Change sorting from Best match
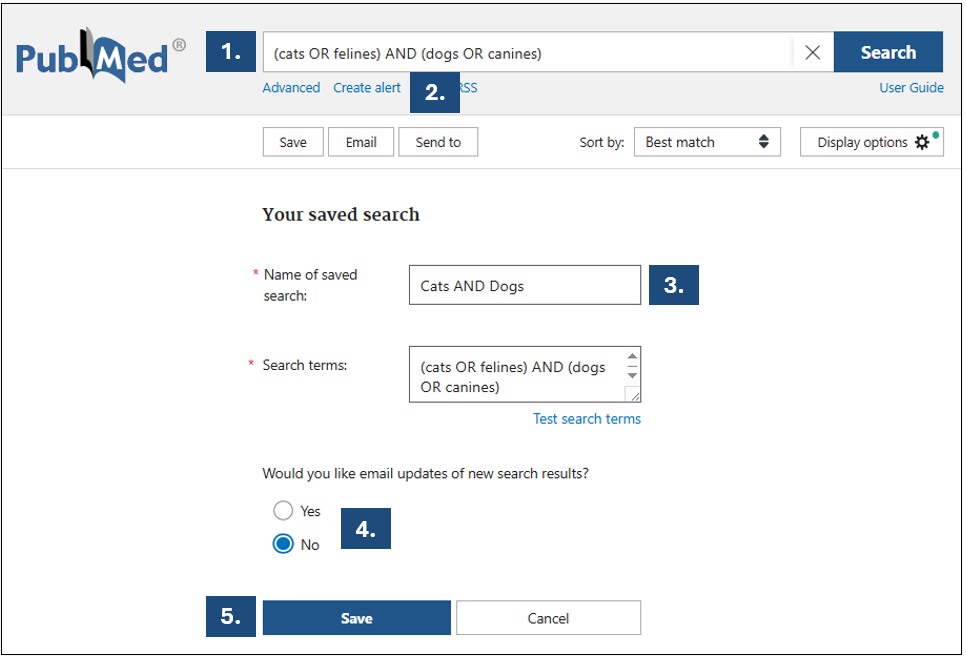 (x=707, y=141)
